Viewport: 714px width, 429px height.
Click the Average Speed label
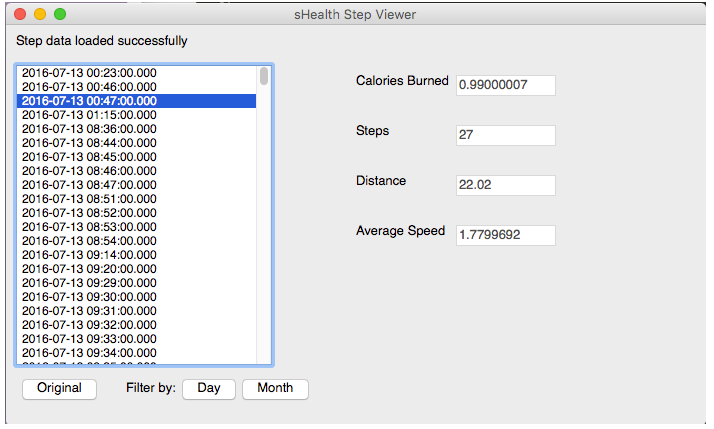[x=400, y=231]
